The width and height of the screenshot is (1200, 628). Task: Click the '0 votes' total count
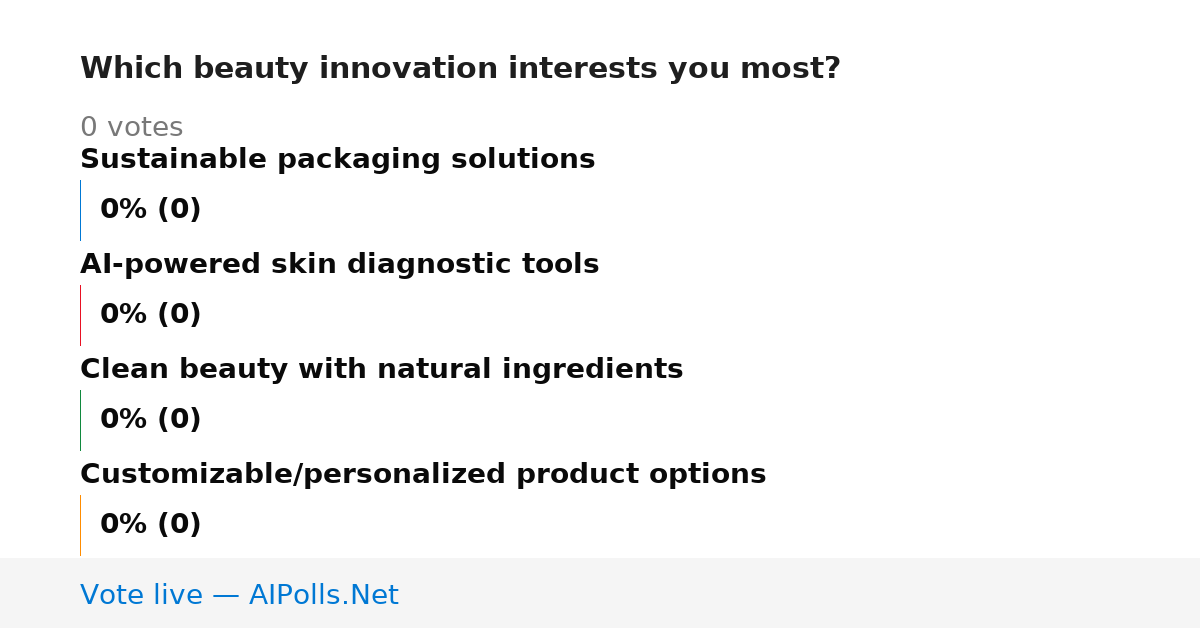pyautogui.click(x=131, y=128)
